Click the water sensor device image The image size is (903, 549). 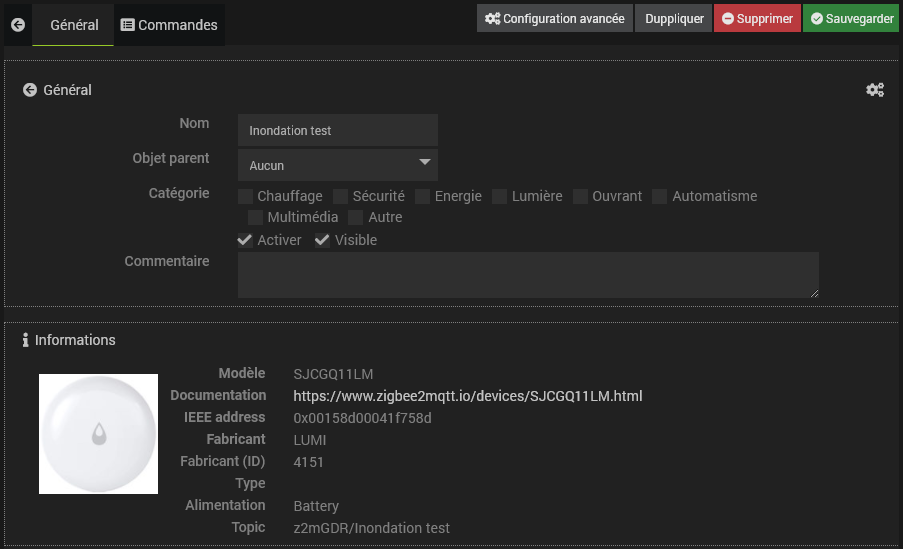[x=98, y=434]
